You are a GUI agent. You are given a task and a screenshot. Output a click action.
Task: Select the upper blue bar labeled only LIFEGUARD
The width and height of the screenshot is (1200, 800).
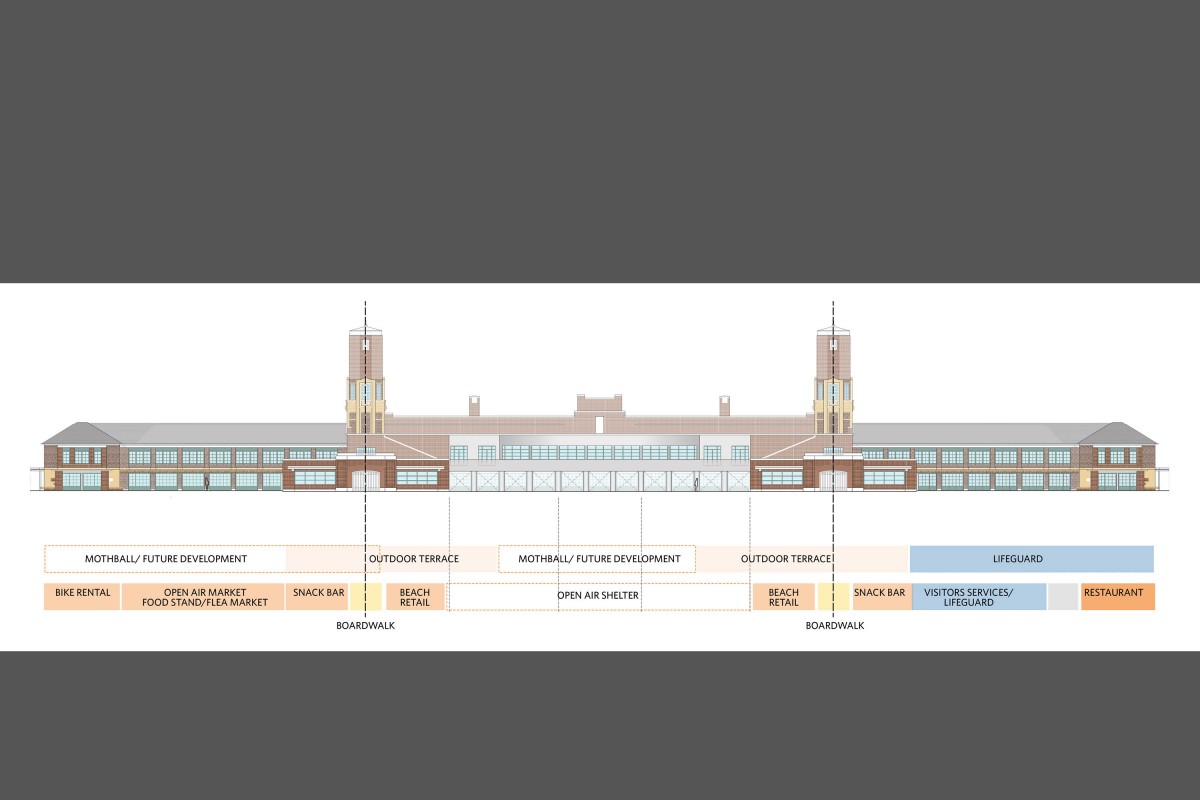pyautogui.click(x=1032, y=559)
